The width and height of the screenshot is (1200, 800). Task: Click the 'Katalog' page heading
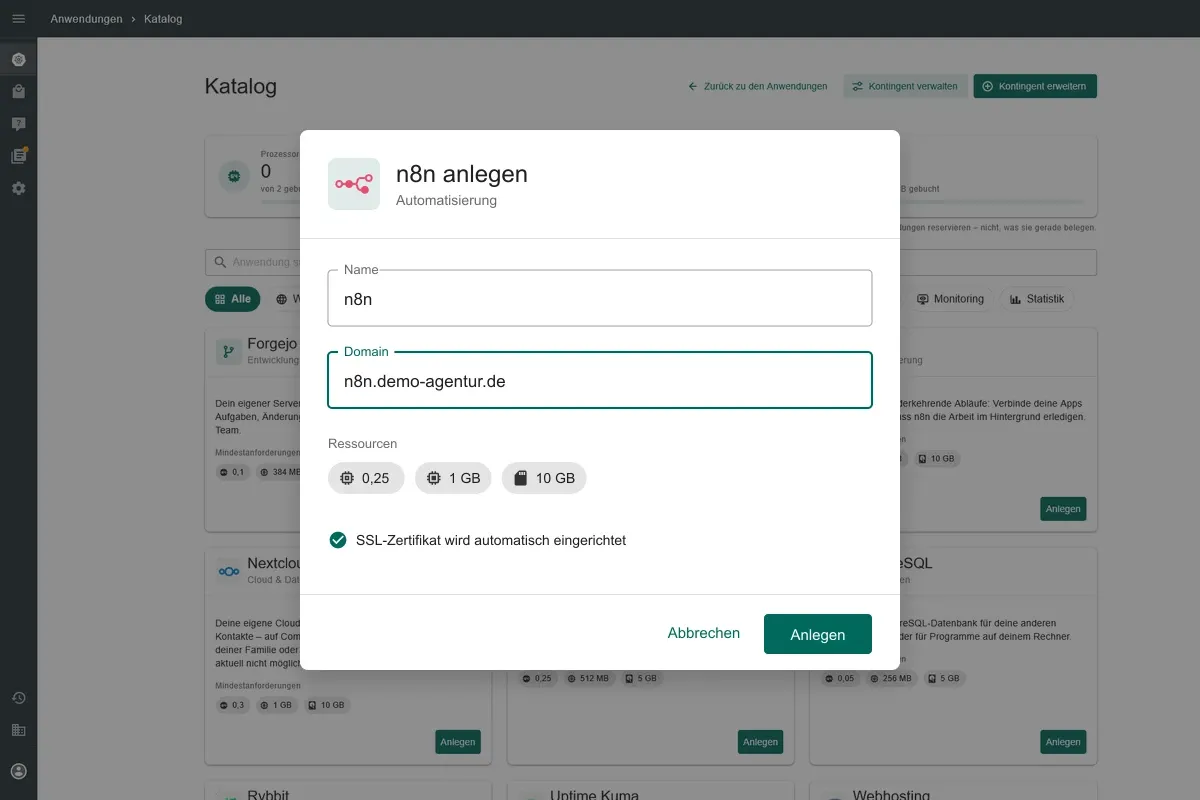(x=241, y=86)
